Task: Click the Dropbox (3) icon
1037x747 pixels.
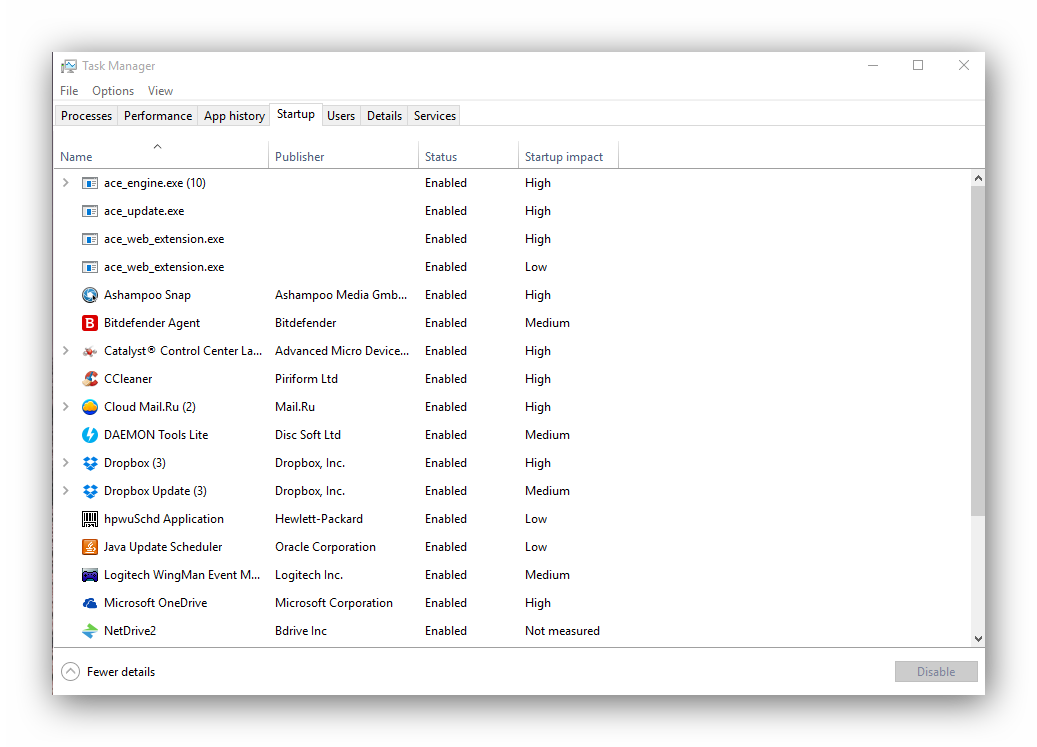Action: 90,463
